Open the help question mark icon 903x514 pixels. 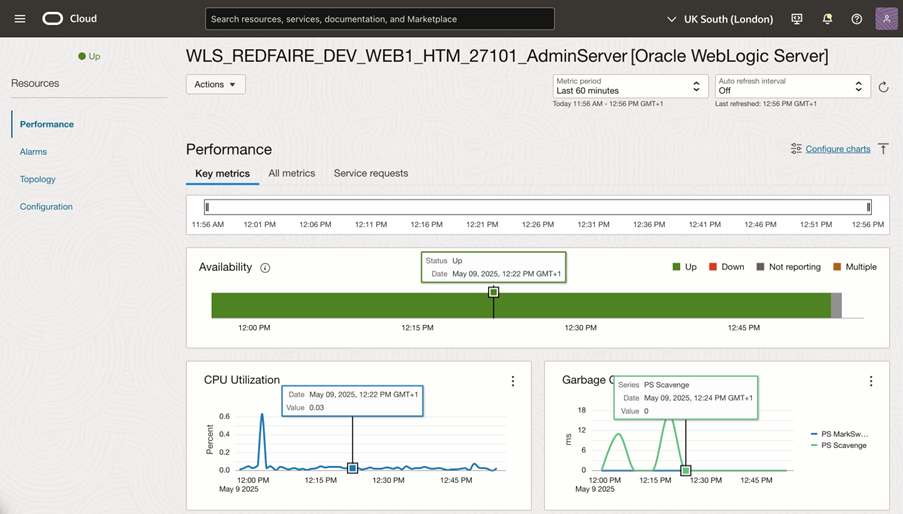856,19
